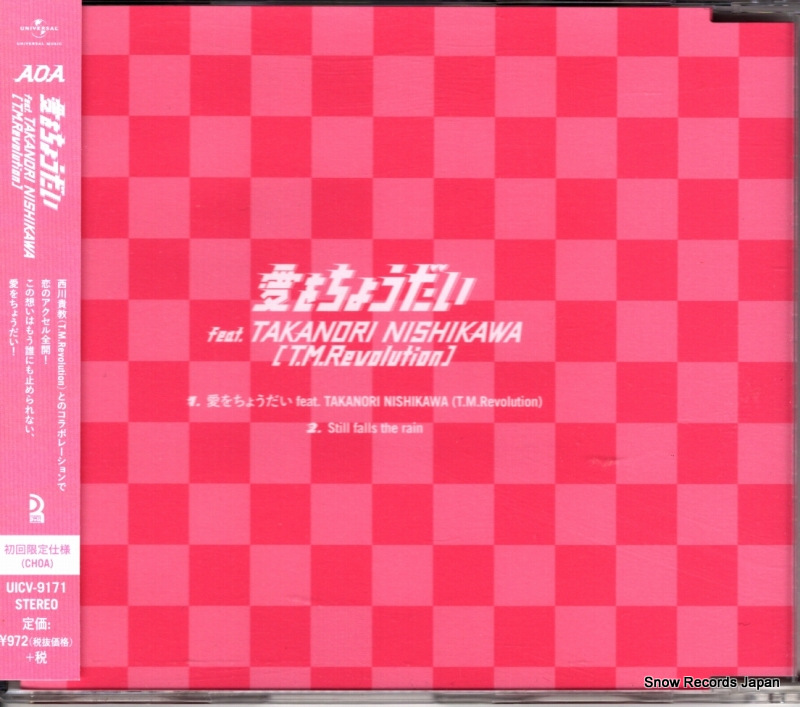Click vertical feat. TAKANORI NISHIKAWA text on obi
This screenshot has width=800, height=707.
(x=30, y=176)
